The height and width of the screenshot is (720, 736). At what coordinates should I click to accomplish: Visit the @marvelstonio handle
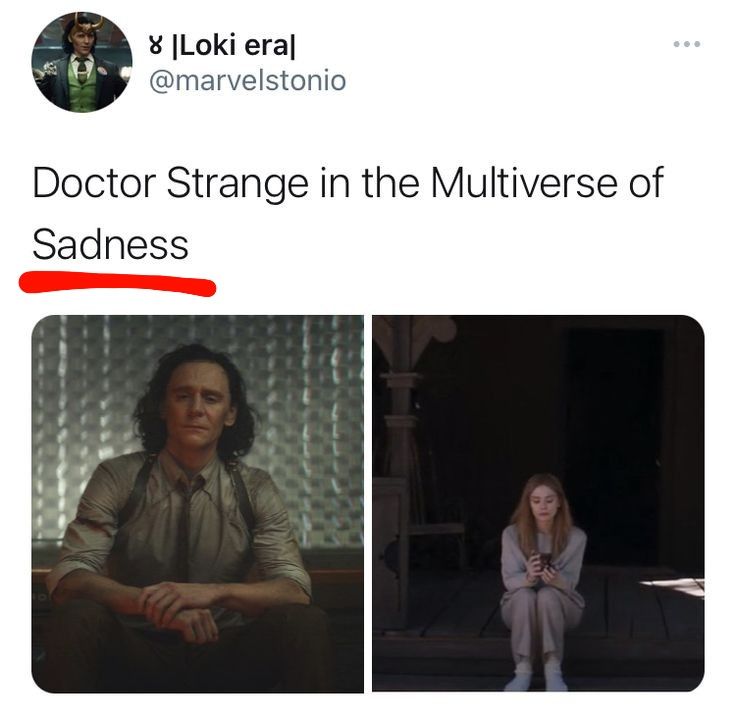pos(247,80)
